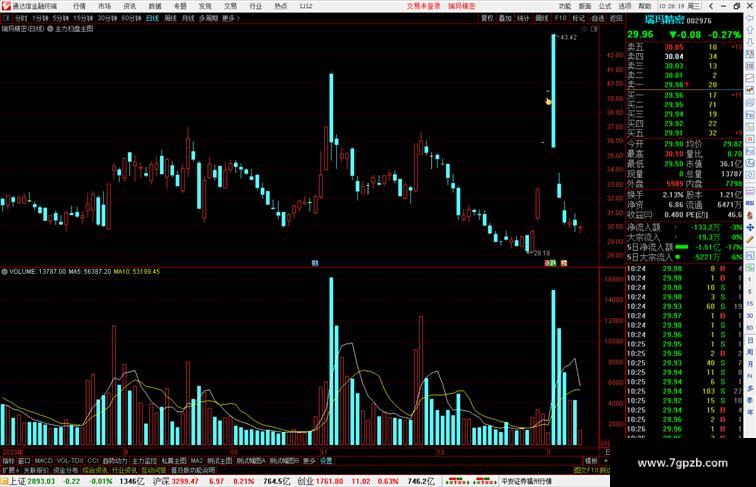Click the 叠加 overlay button

pos(505,18)
